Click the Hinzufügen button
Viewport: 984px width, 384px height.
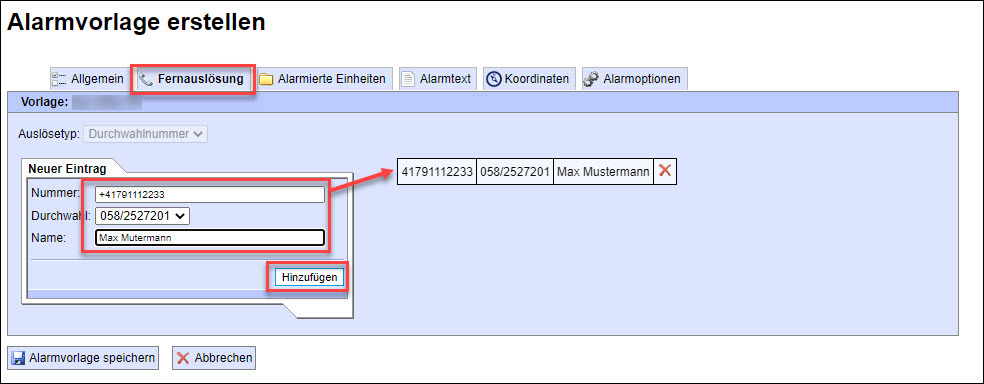[x=309, y=277]
